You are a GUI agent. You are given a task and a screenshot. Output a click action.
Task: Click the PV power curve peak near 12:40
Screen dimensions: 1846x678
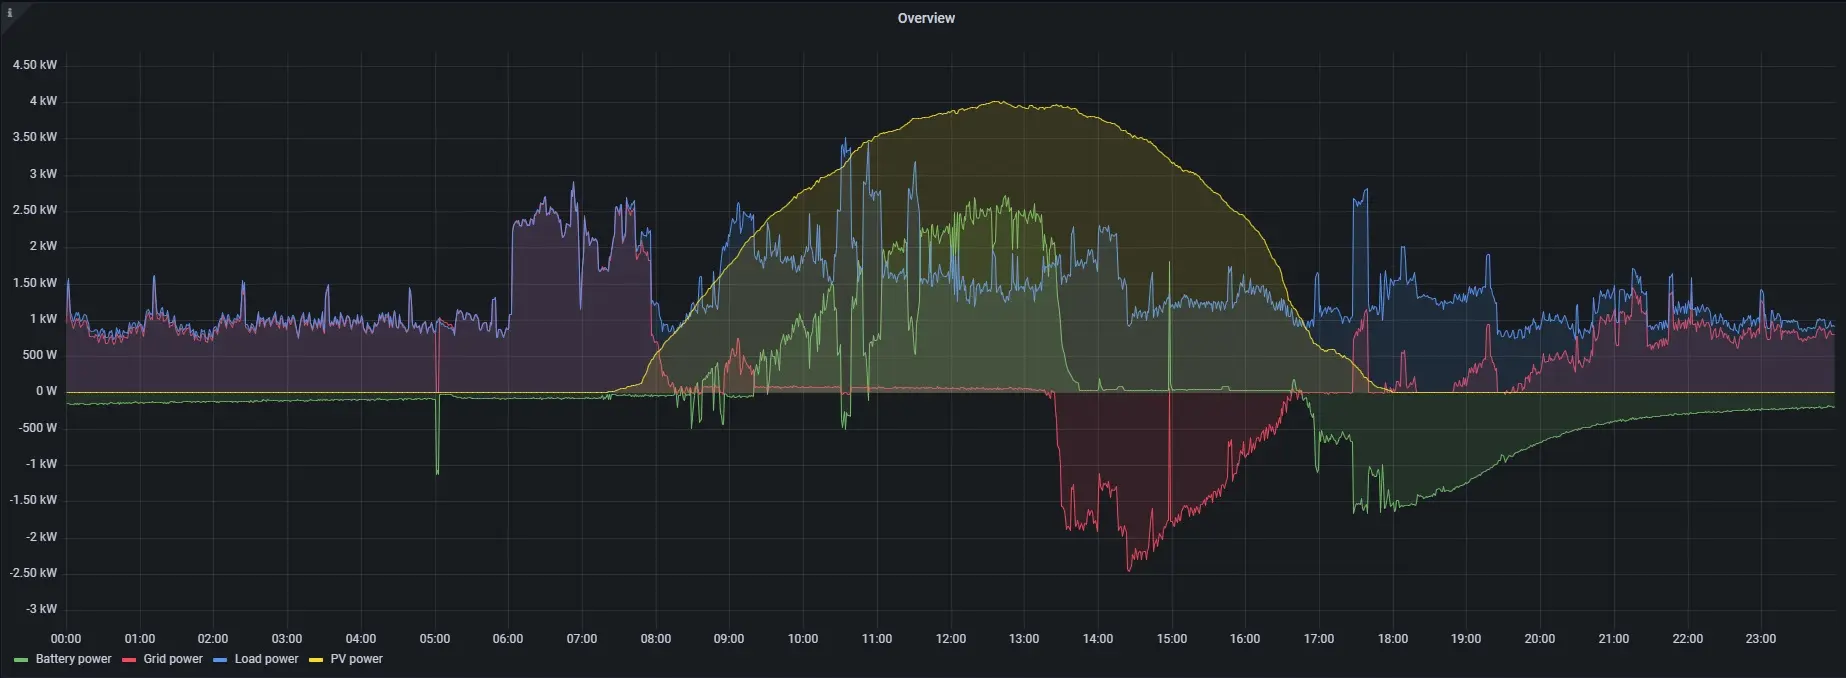coord(996,101)
